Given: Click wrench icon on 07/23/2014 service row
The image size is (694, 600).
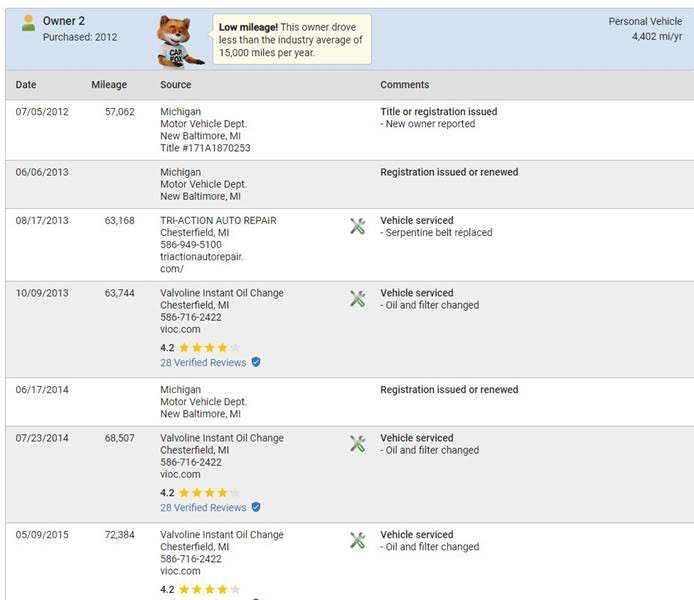Looking at the screenshot, I should (x=358, y=444).
